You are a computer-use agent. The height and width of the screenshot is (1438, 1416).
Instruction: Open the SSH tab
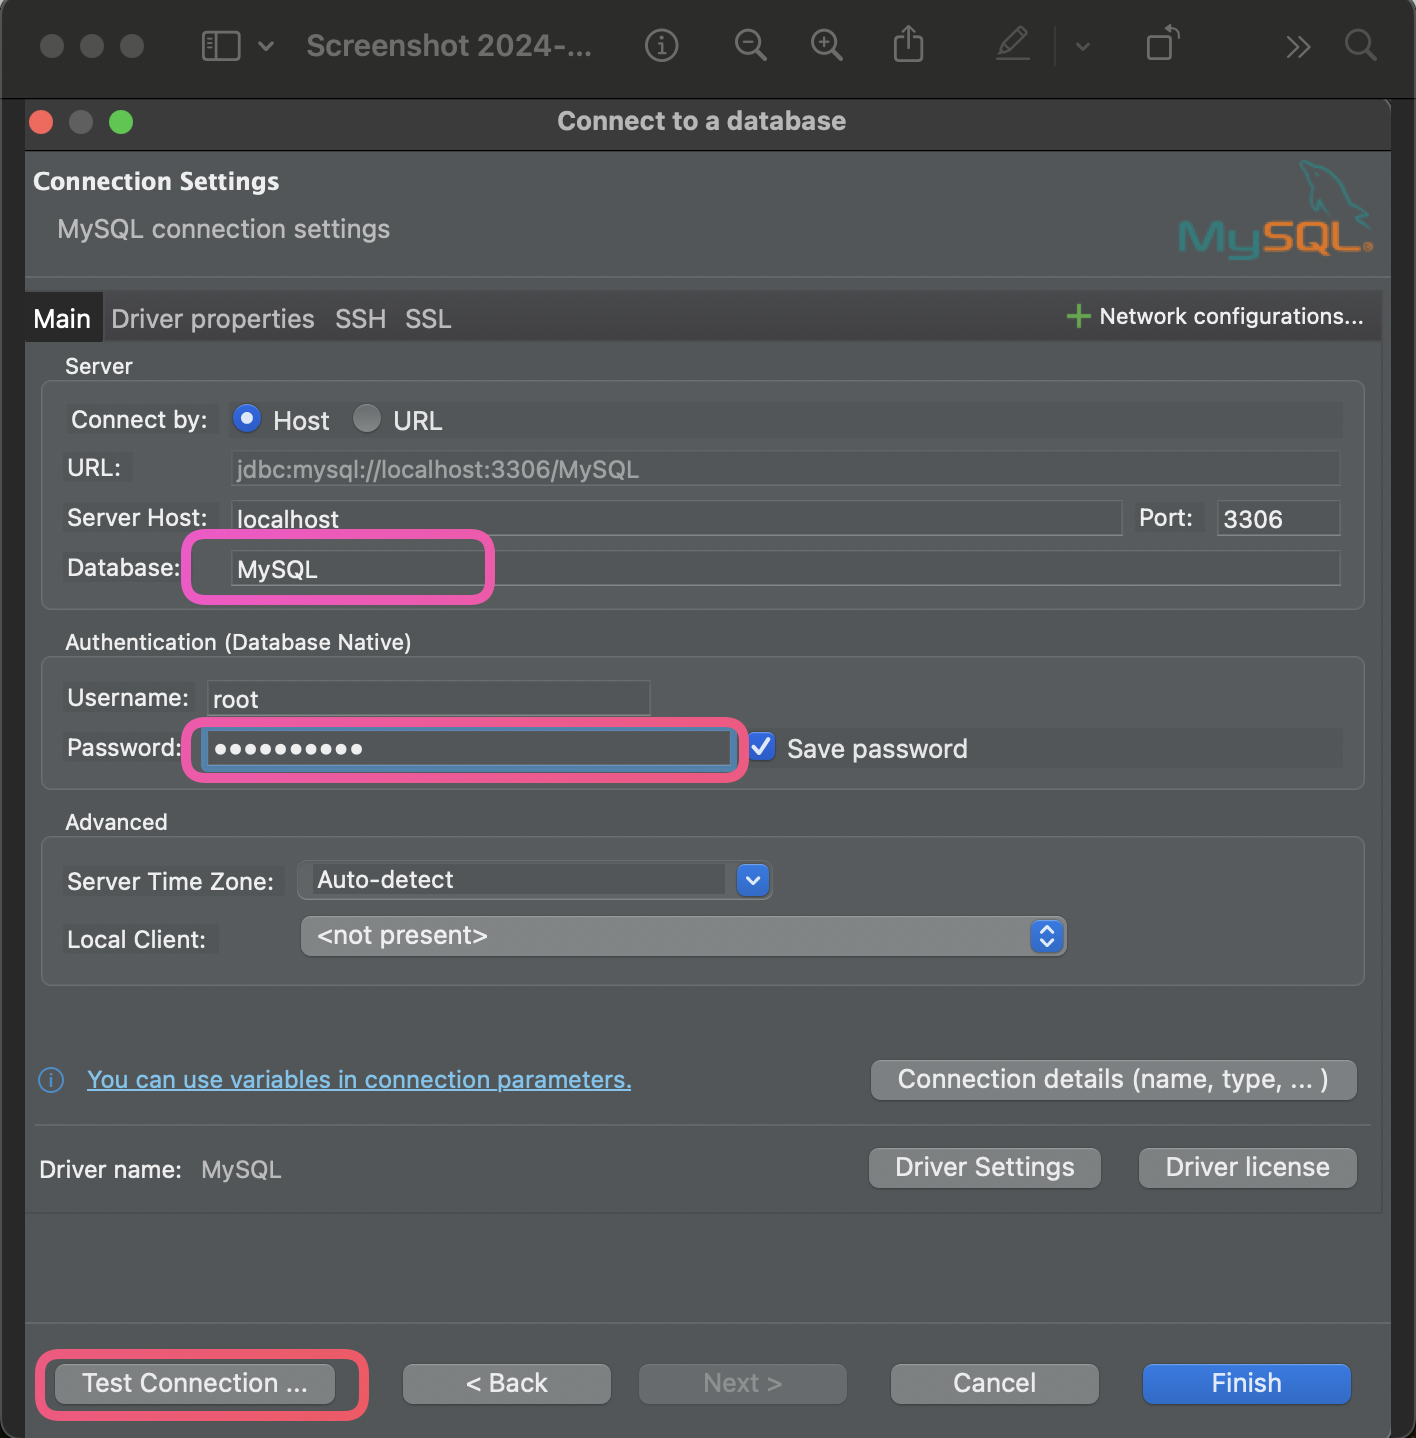(361, 318)
